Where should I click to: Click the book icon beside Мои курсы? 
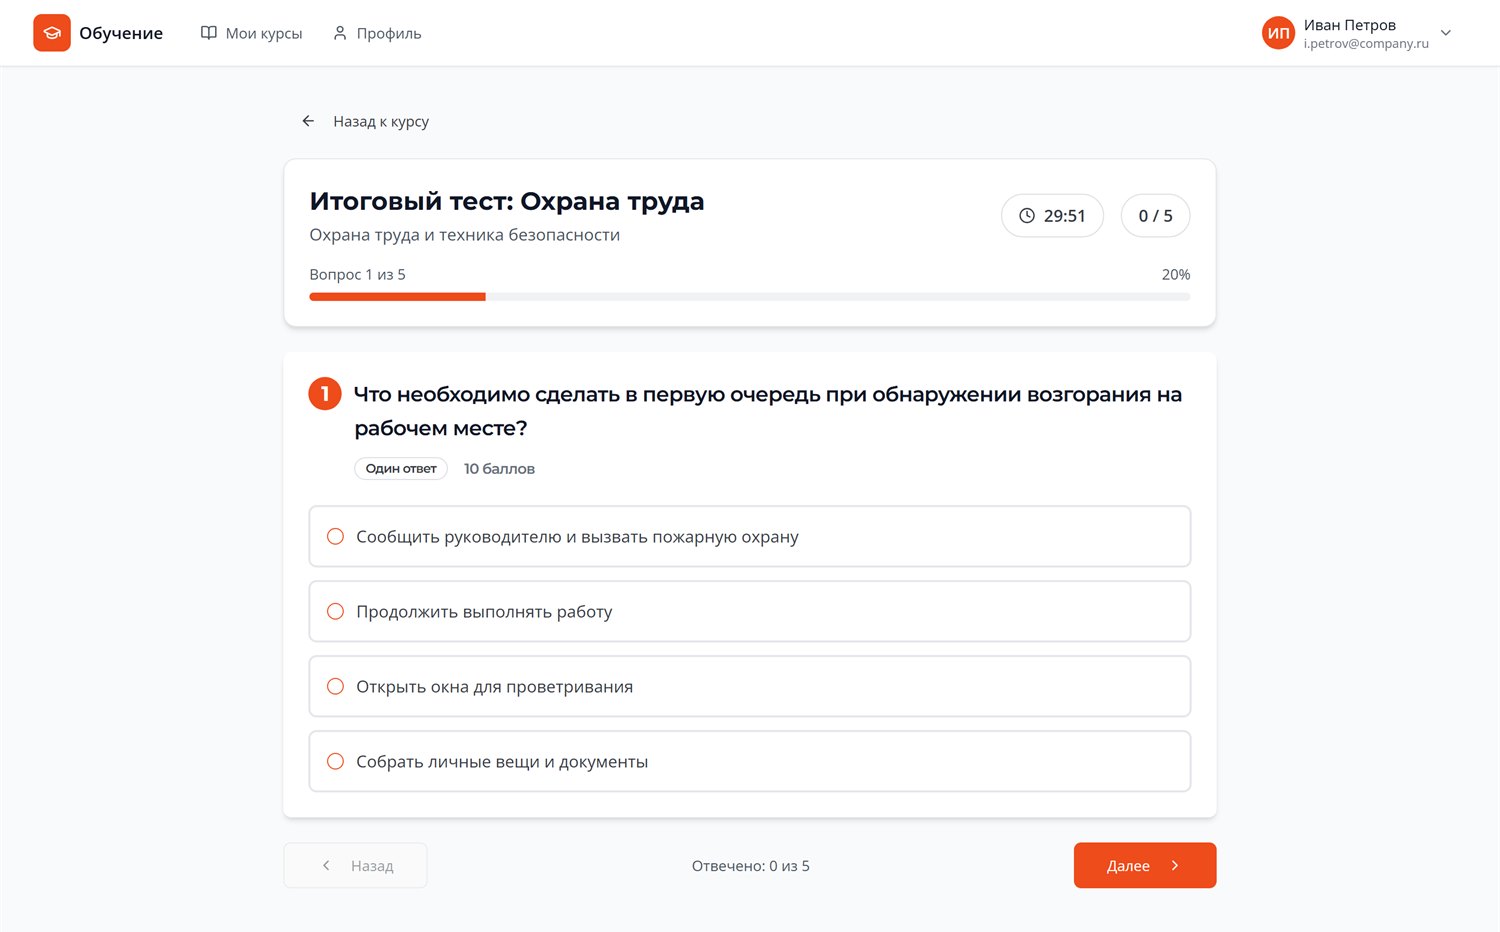tap(209, 33)
